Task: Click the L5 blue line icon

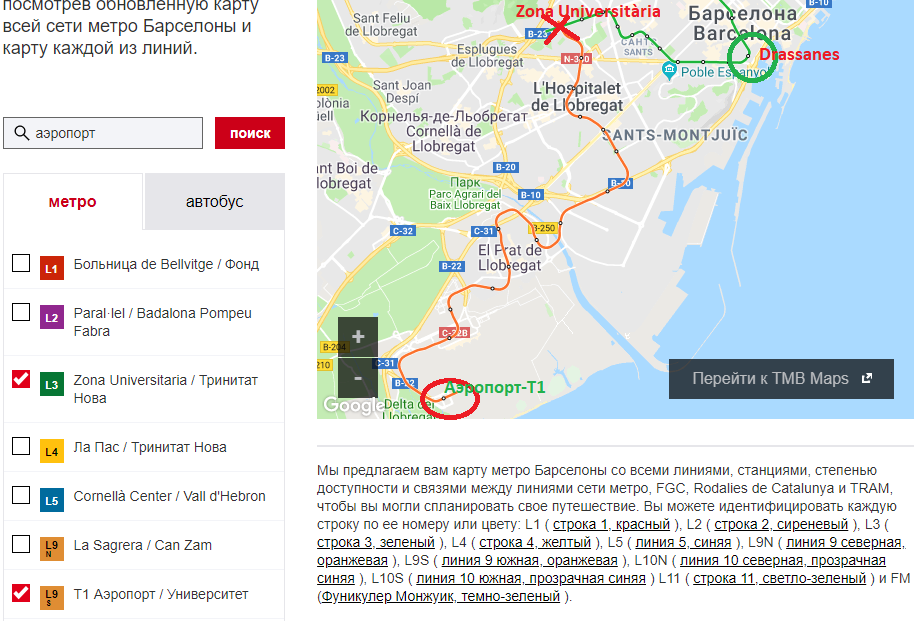Action: click(53, 498)
